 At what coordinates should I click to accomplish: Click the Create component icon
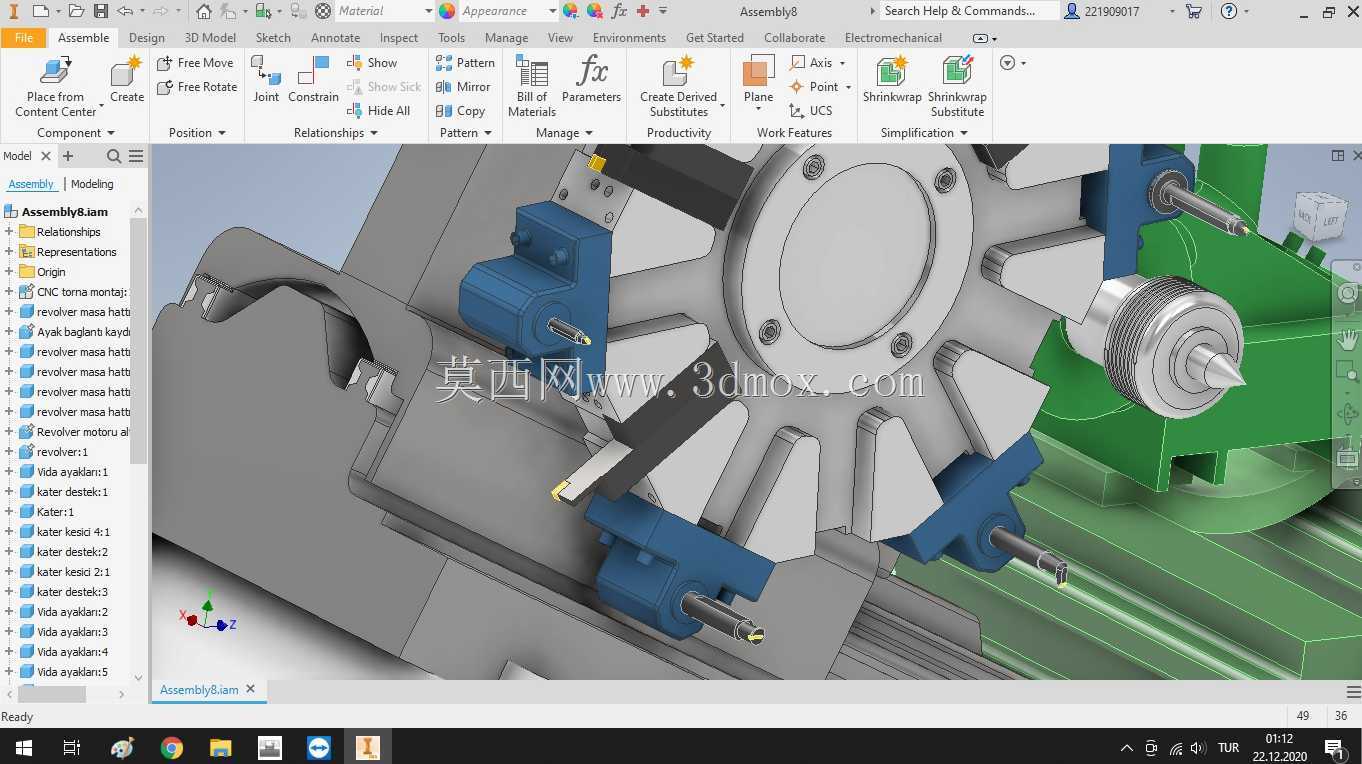(127, 72)
